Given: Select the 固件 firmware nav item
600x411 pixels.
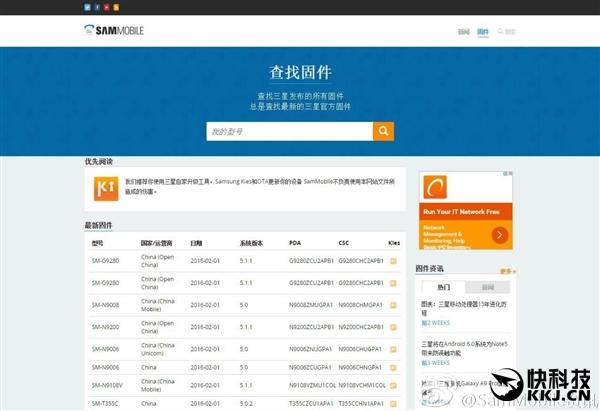Looking at the screenshot, I should pyautogui.click(x=483, y=31).
